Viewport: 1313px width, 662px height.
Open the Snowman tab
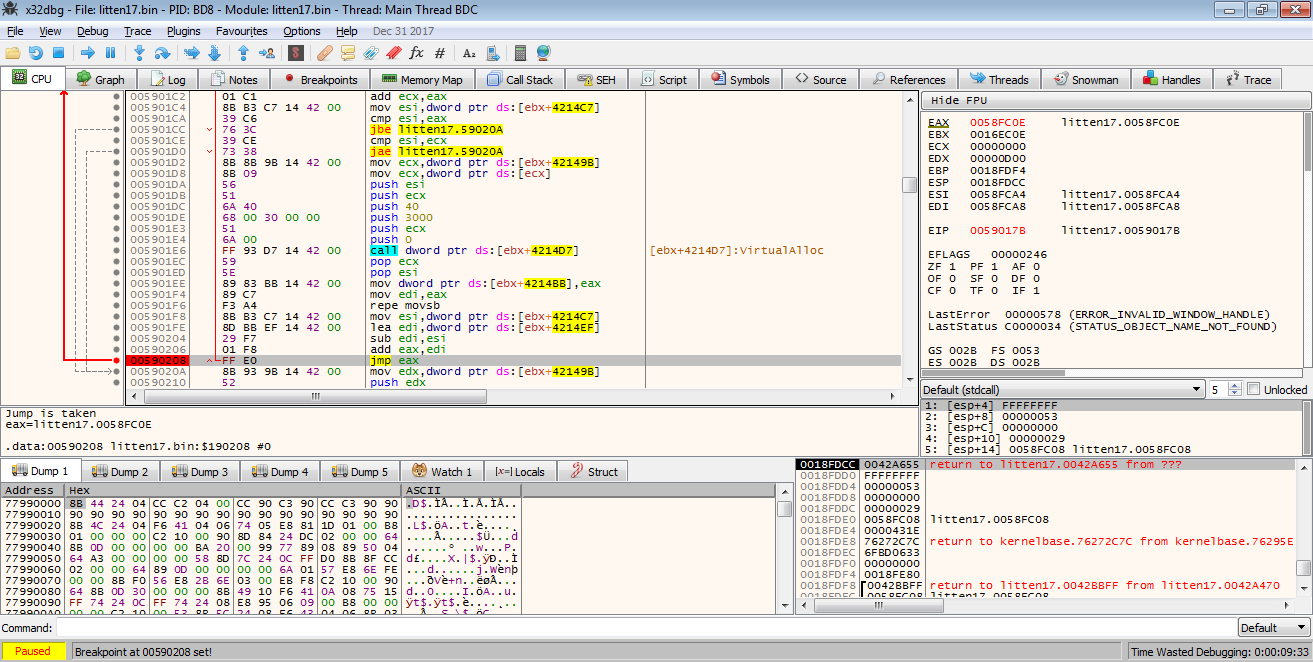1086,79
